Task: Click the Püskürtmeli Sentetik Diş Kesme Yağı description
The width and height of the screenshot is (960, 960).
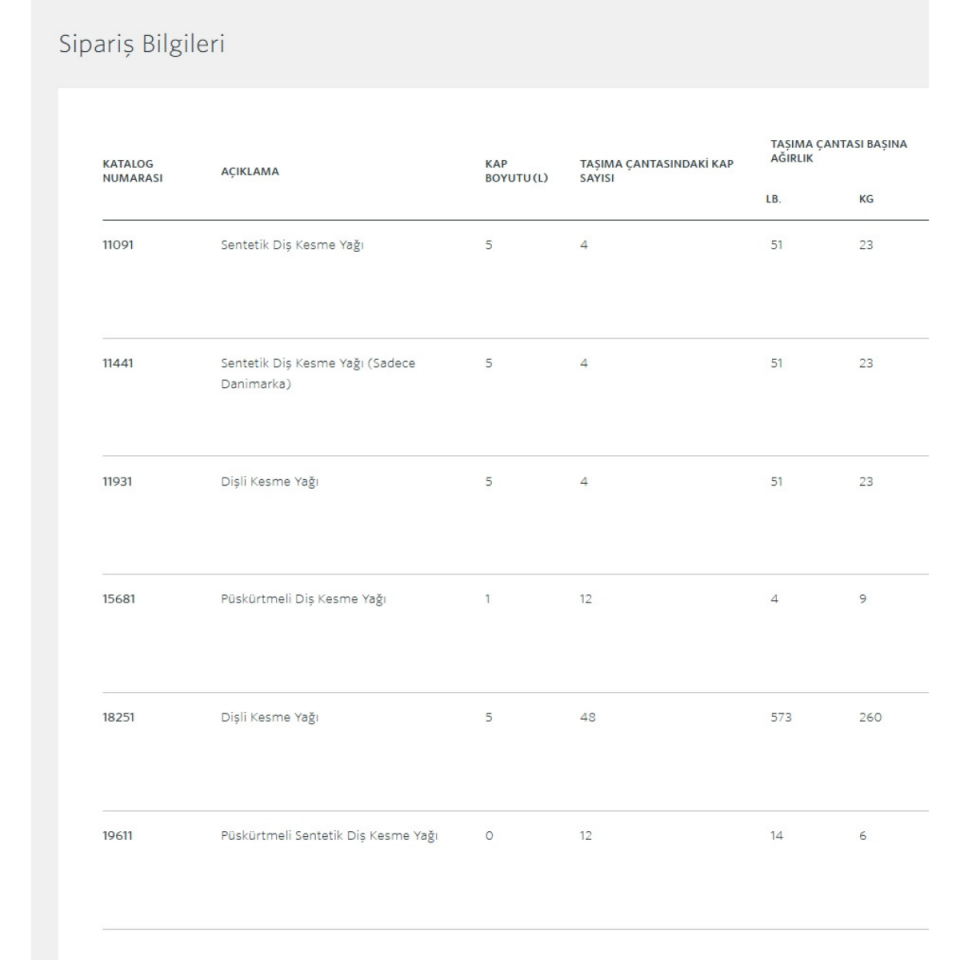Action: coord(328,835)
